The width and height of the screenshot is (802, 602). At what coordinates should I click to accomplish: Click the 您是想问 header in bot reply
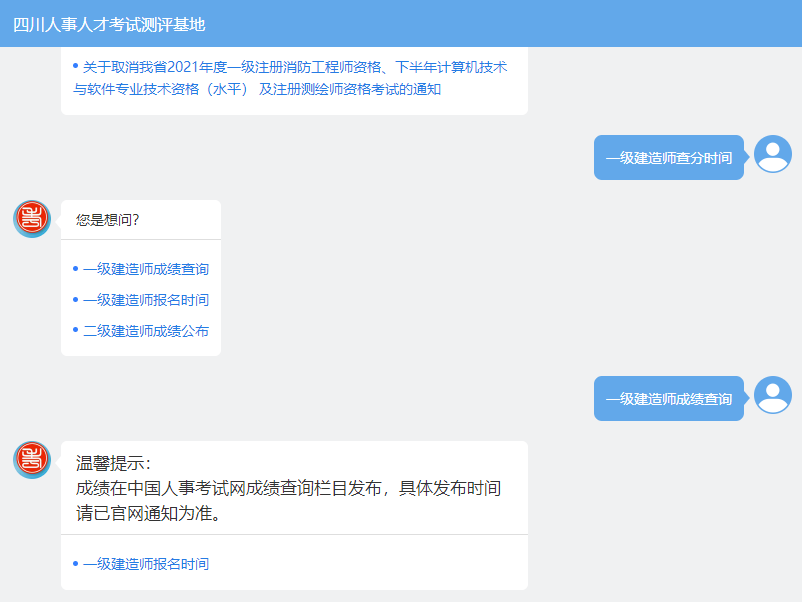tap(108, 219)
